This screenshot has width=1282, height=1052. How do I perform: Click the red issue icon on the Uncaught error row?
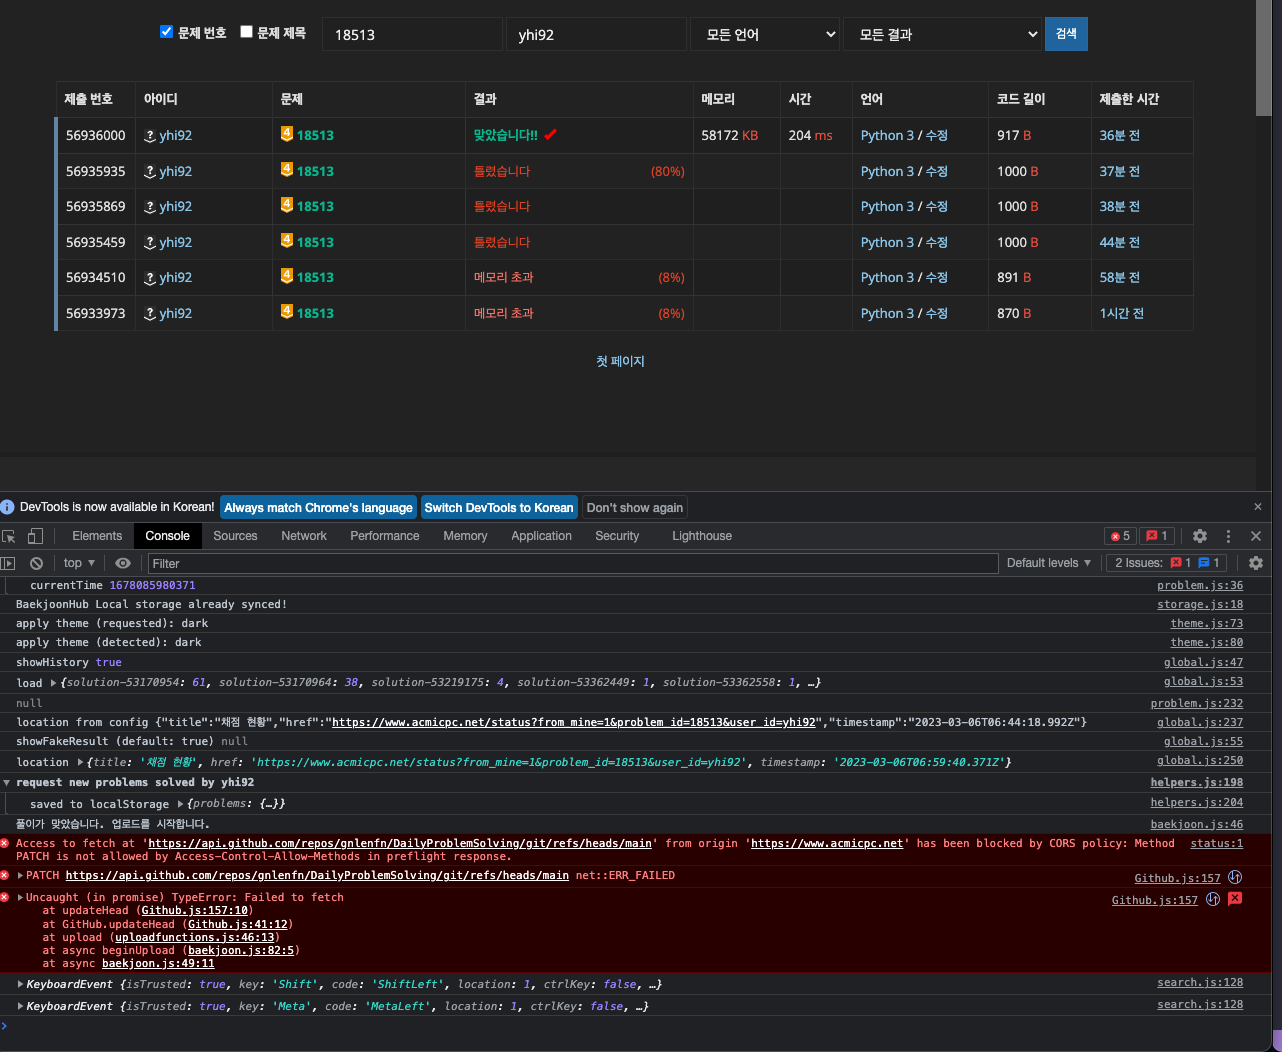(1235, 899)
